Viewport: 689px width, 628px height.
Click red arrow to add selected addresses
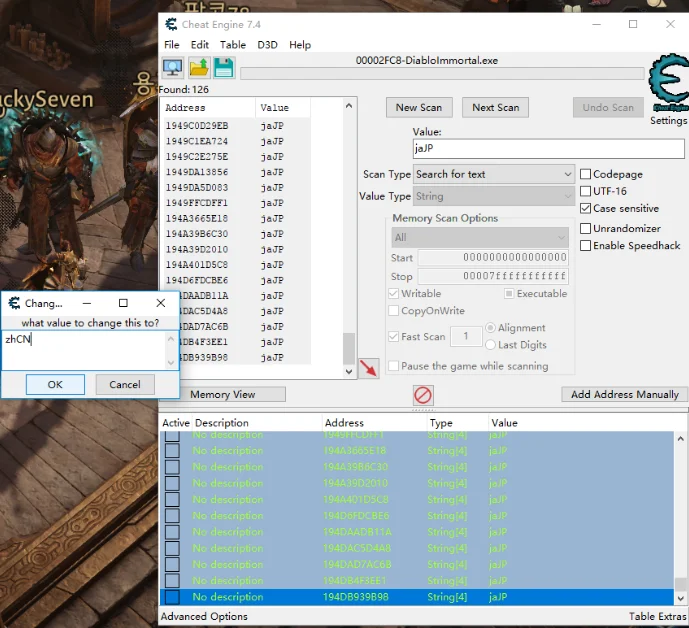tap(369, 368)
